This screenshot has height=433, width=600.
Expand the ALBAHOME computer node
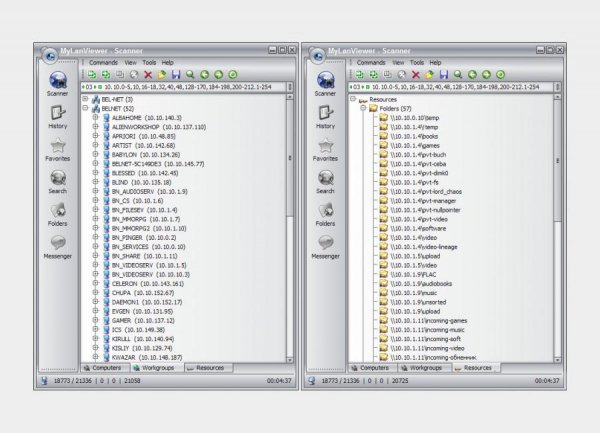click(96, 117)
